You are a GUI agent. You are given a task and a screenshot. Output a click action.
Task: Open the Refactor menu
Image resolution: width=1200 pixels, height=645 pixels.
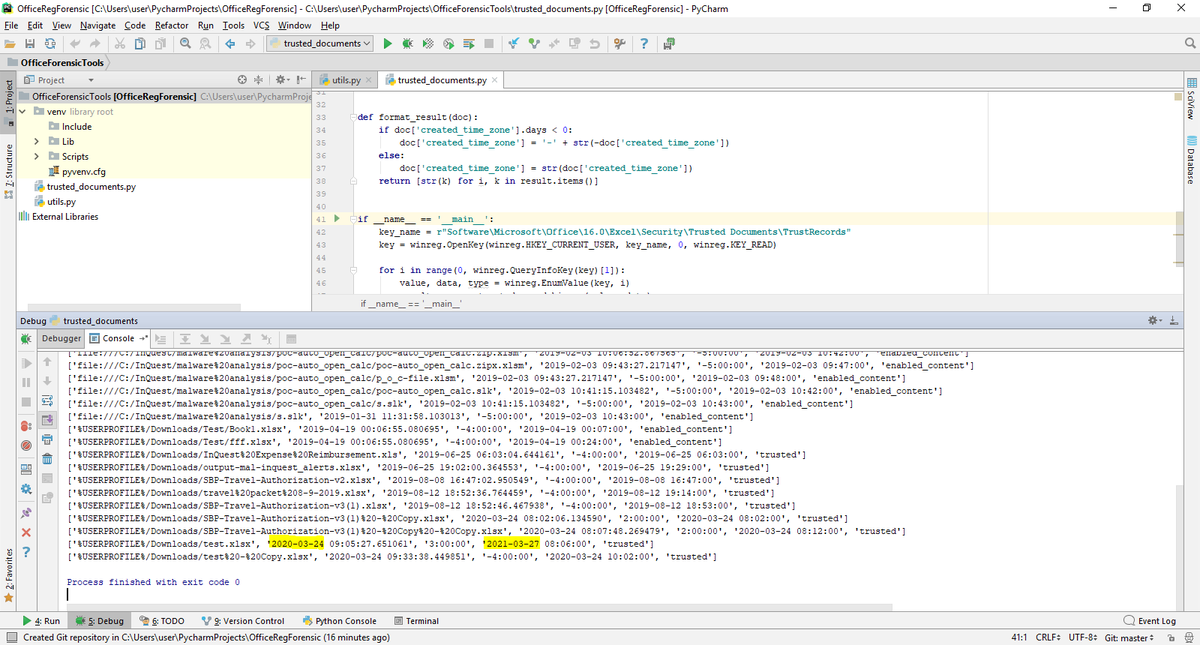click(x=172, y=25)
